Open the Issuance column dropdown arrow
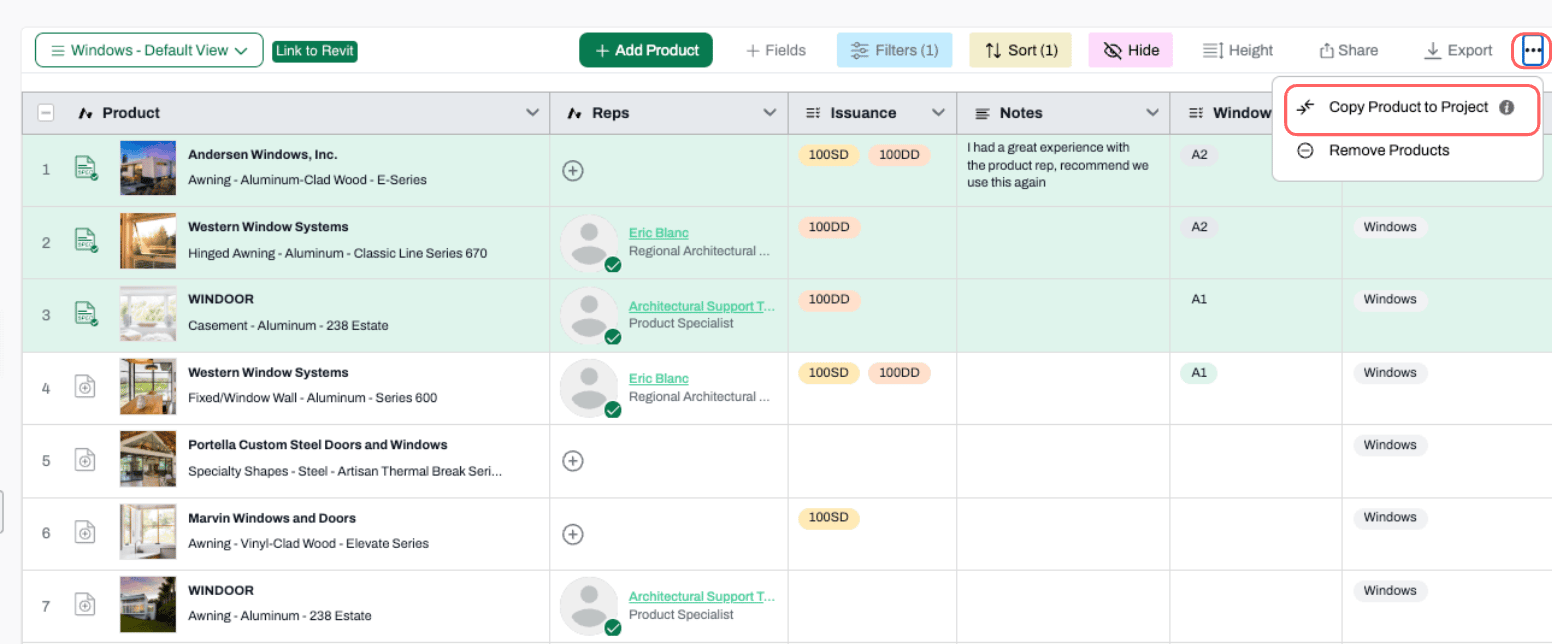1552x644 pixels. click(938, 113)
